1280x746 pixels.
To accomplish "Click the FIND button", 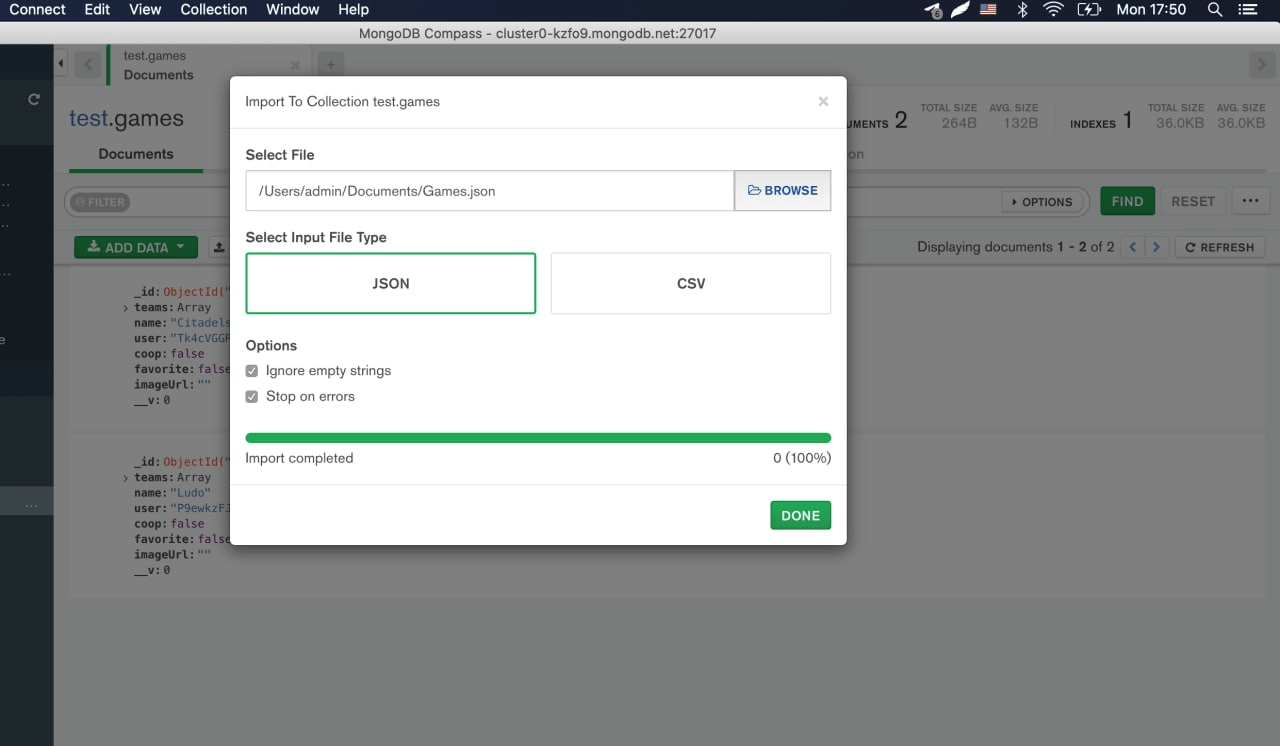I will 1127,201.
